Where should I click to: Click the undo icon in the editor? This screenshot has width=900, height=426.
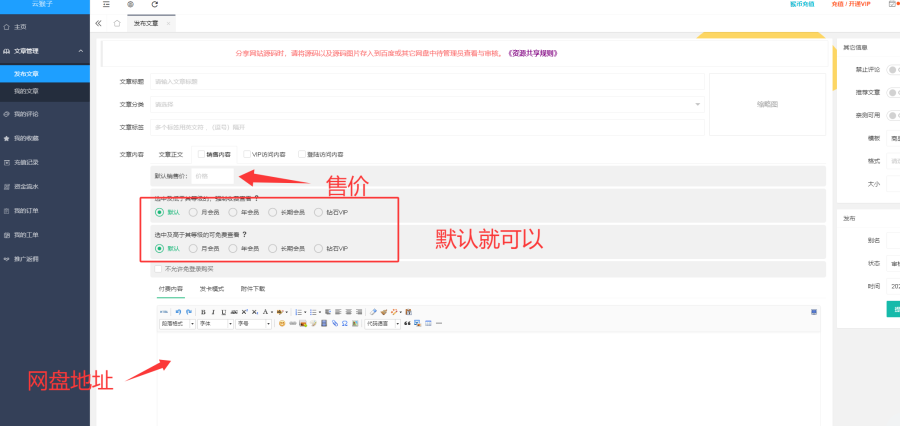coord(179,312)
